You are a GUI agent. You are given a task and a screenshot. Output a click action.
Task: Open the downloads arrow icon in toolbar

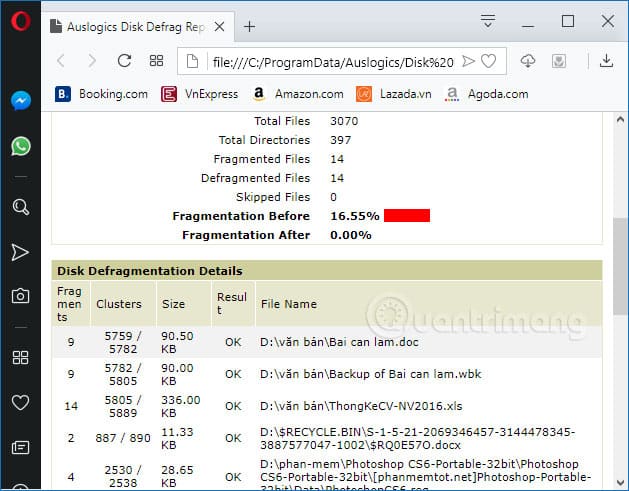tap(606, 61)
